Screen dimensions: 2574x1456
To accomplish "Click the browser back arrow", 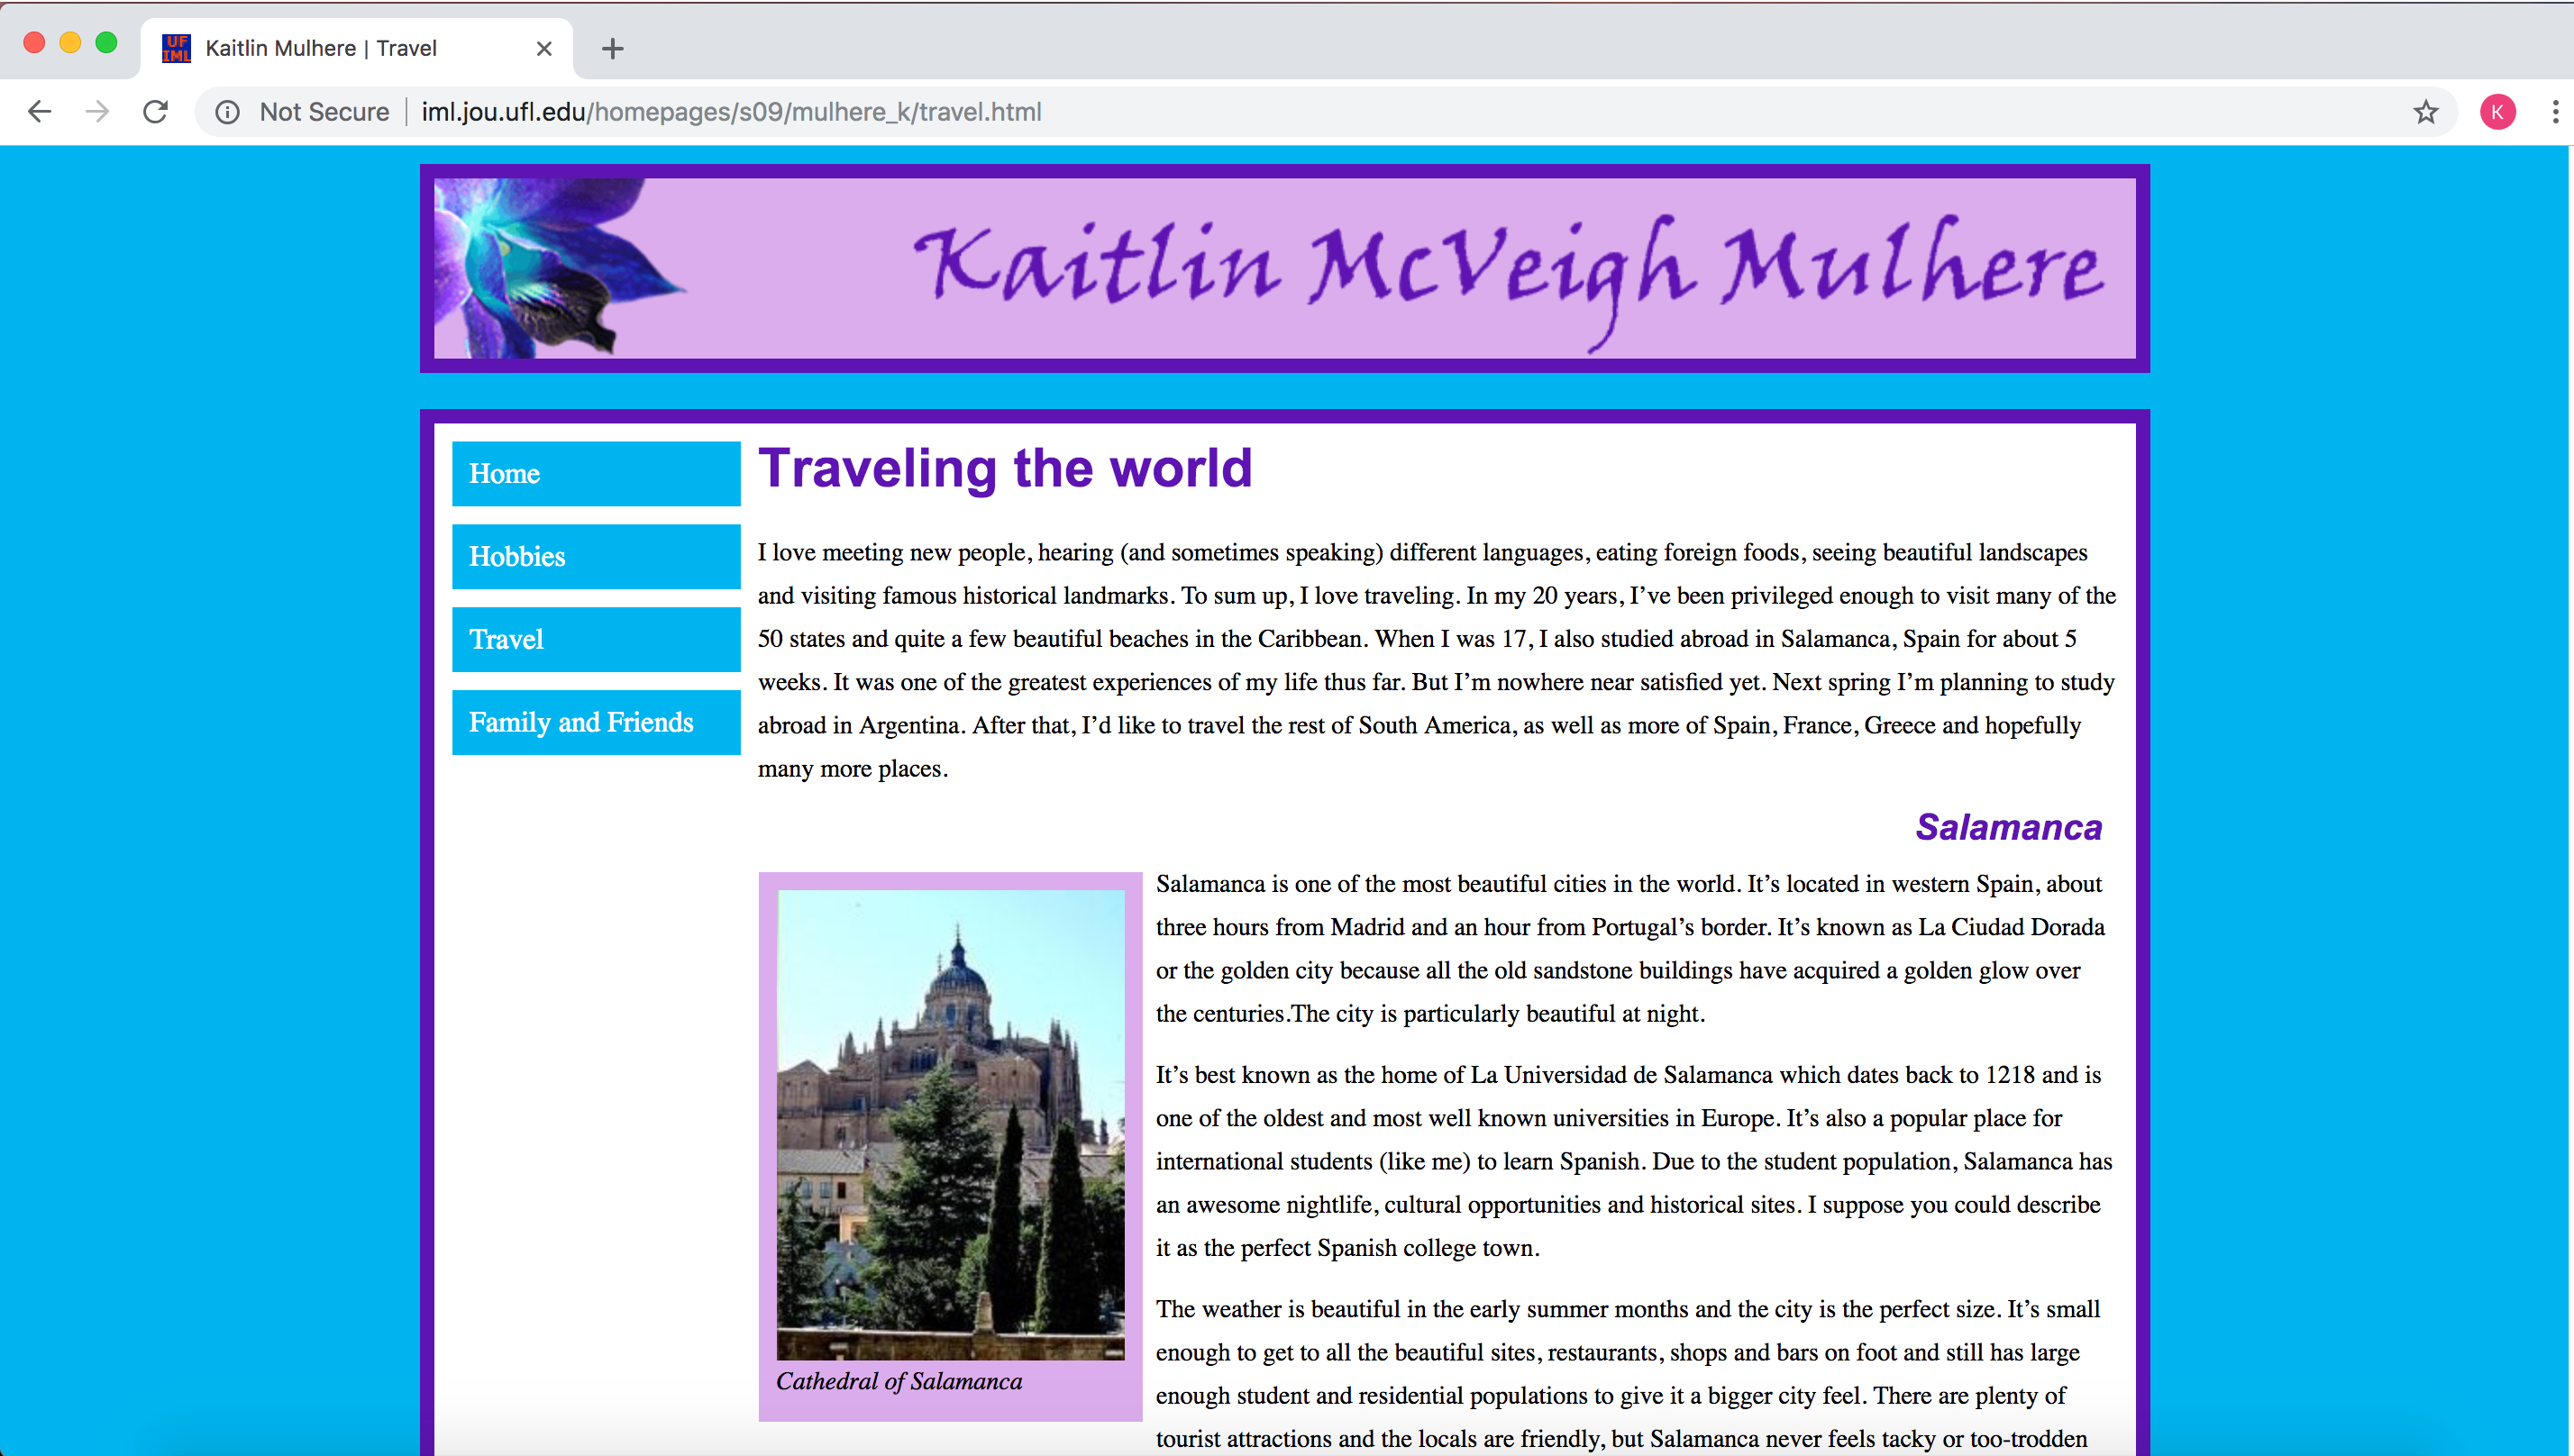I will [39, 111].
